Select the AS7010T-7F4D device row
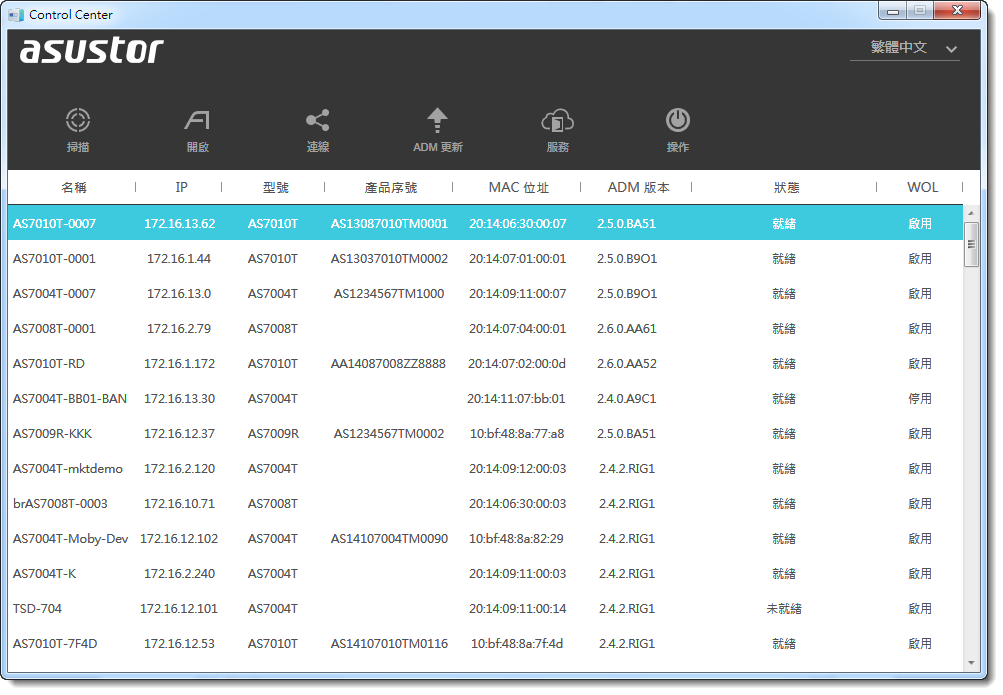The width and height of the screenshot is (1003, 695). (x=486, y=643)
